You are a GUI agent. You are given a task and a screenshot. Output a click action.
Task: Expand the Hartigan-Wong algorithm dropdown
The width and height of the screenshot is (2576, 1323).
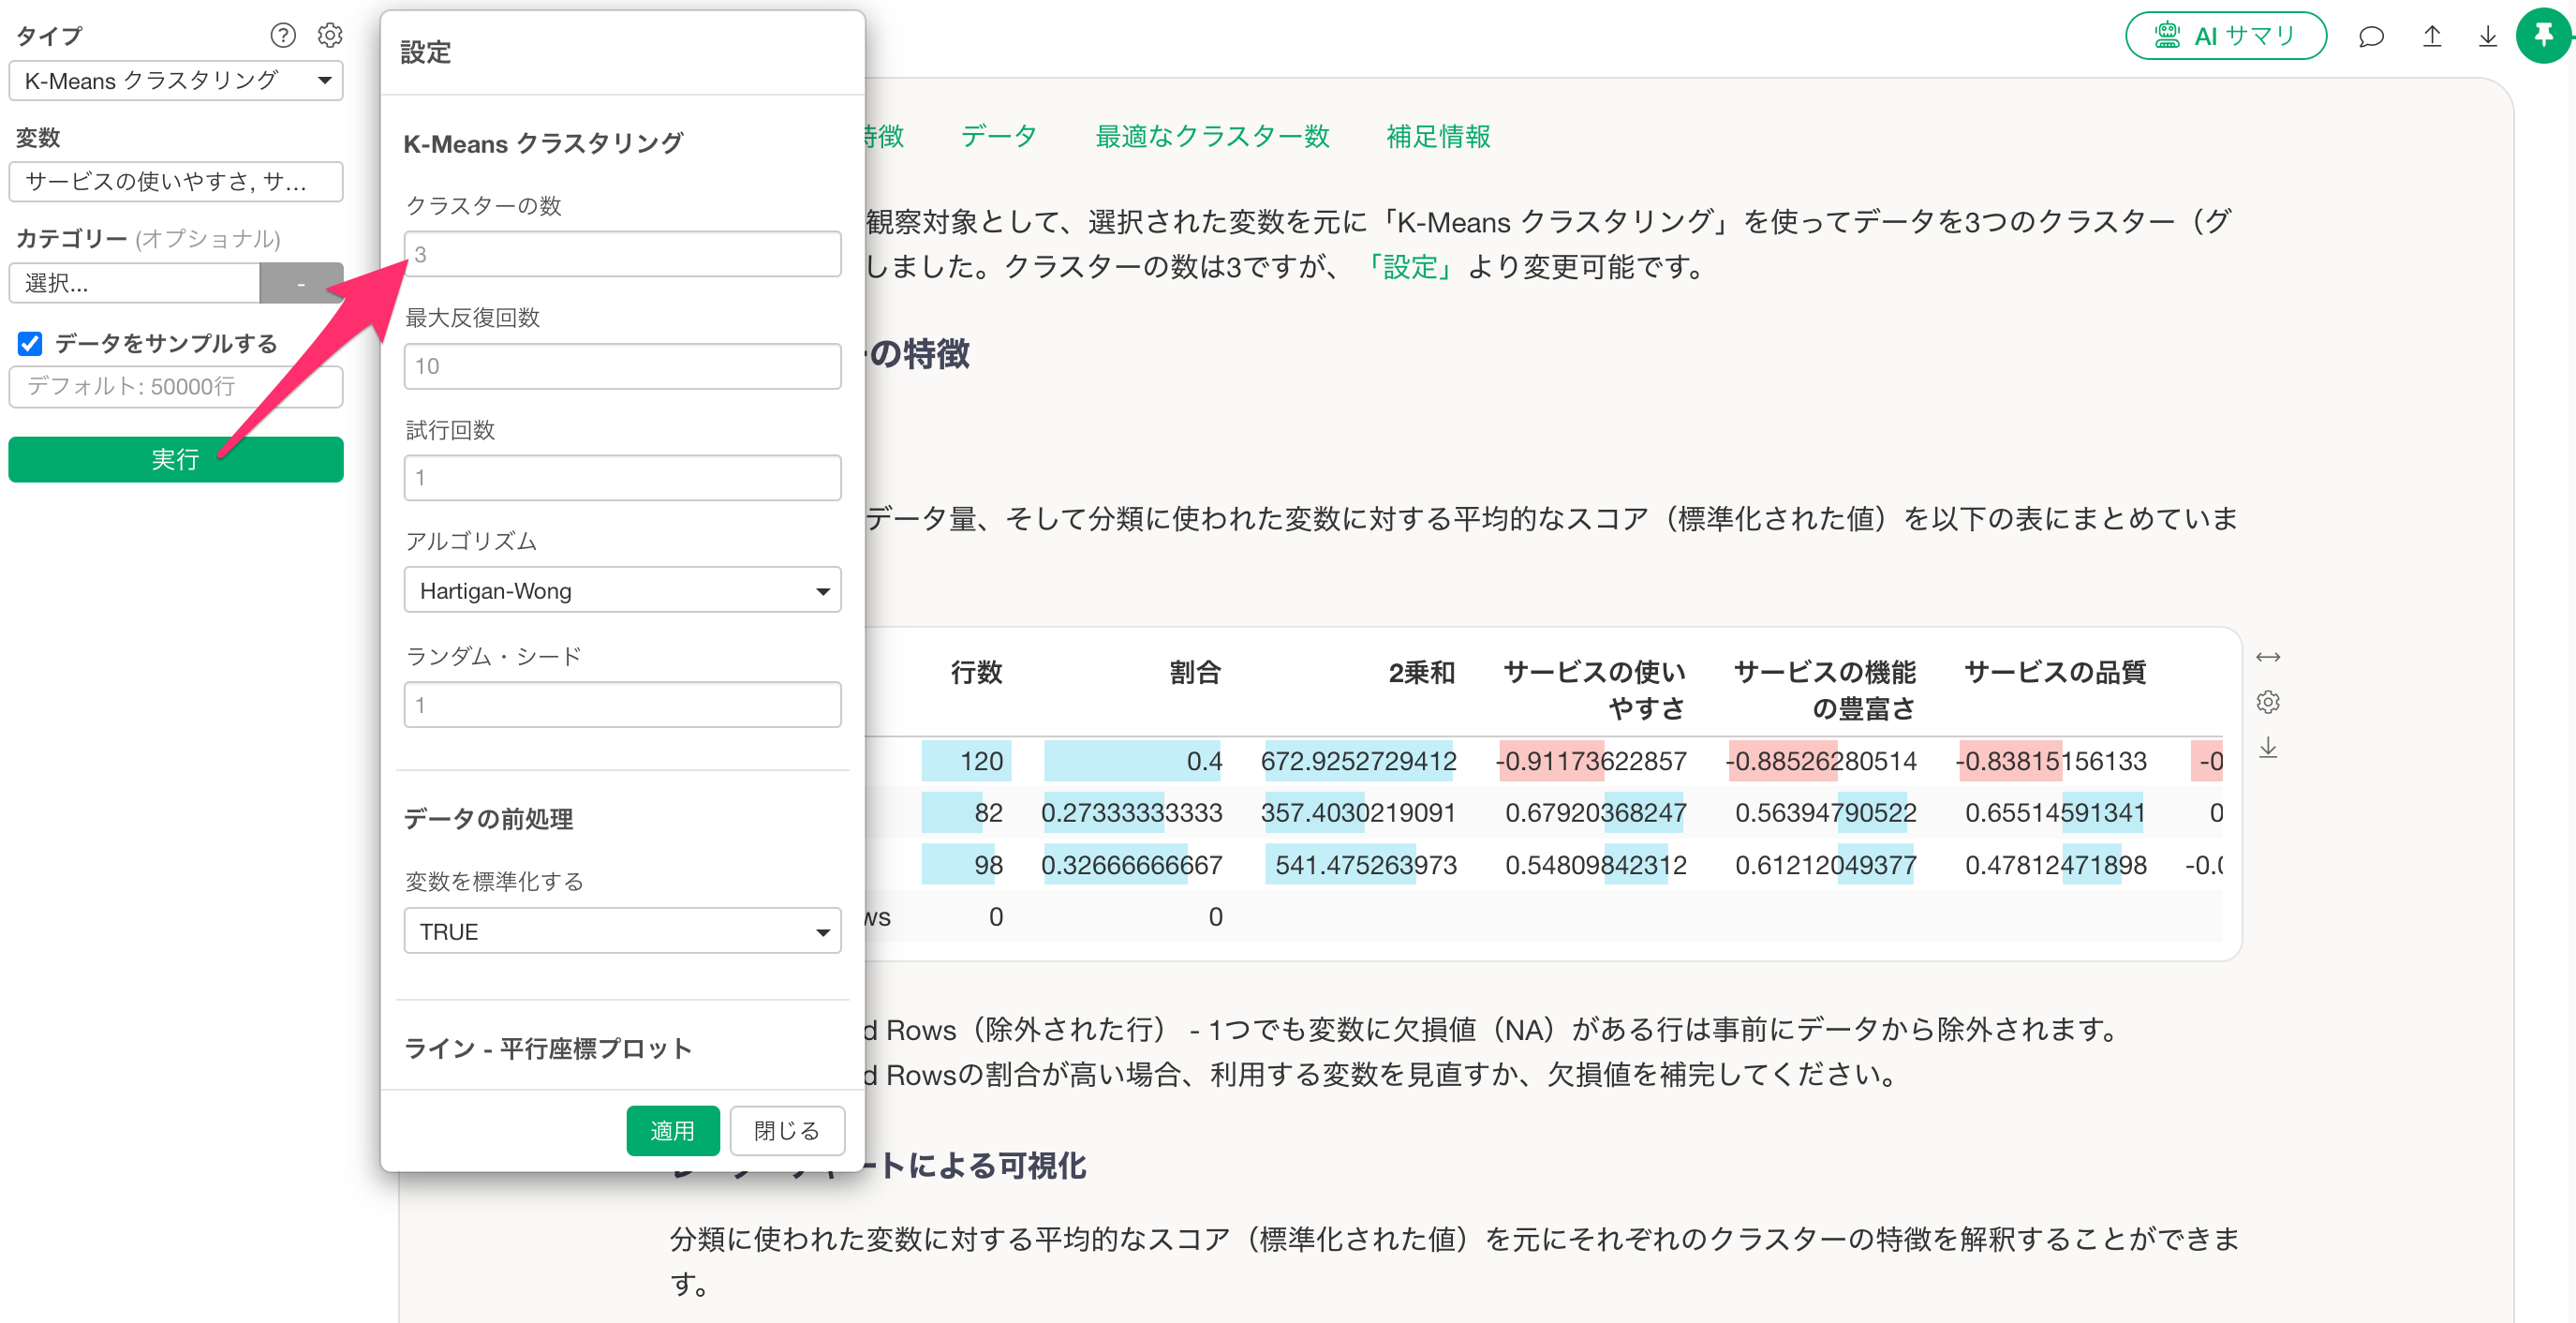coord(622,591)
